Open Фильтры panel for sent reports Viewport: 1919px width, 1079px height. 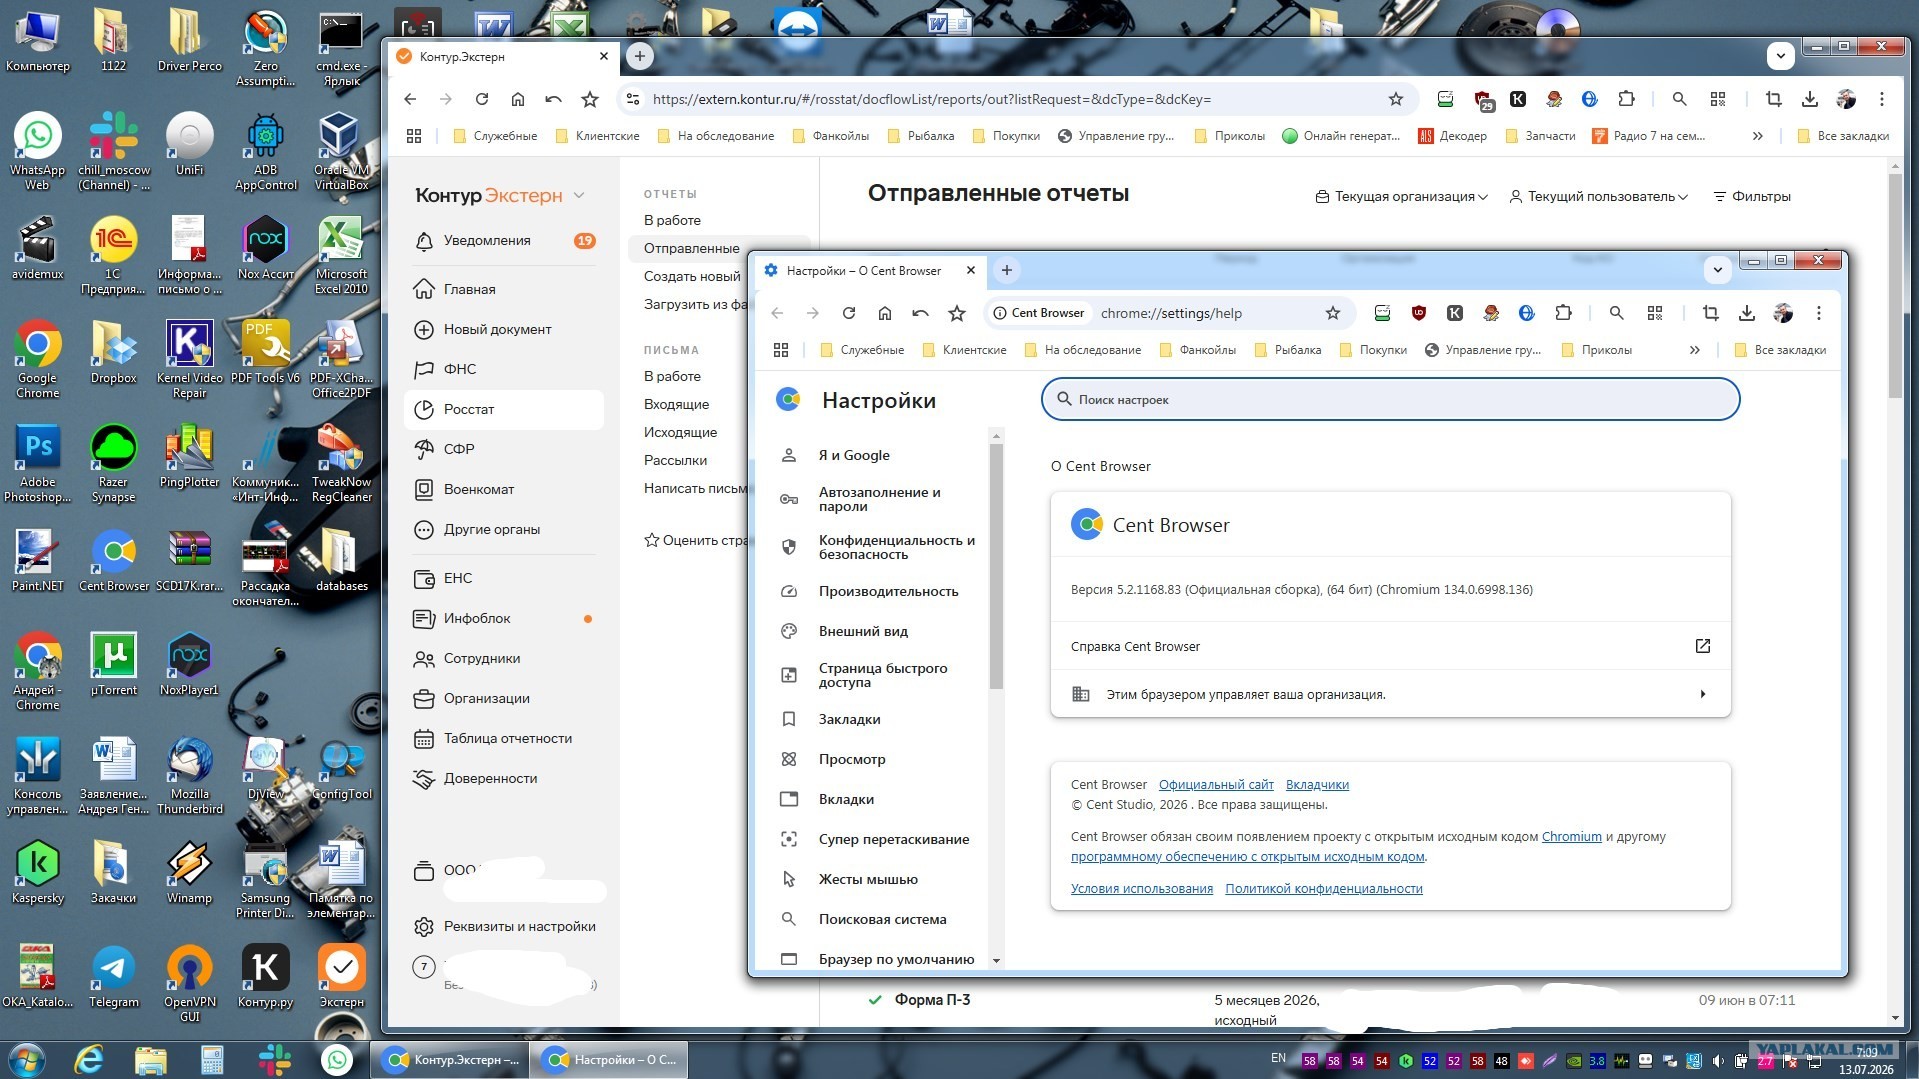coord(1752,196)
